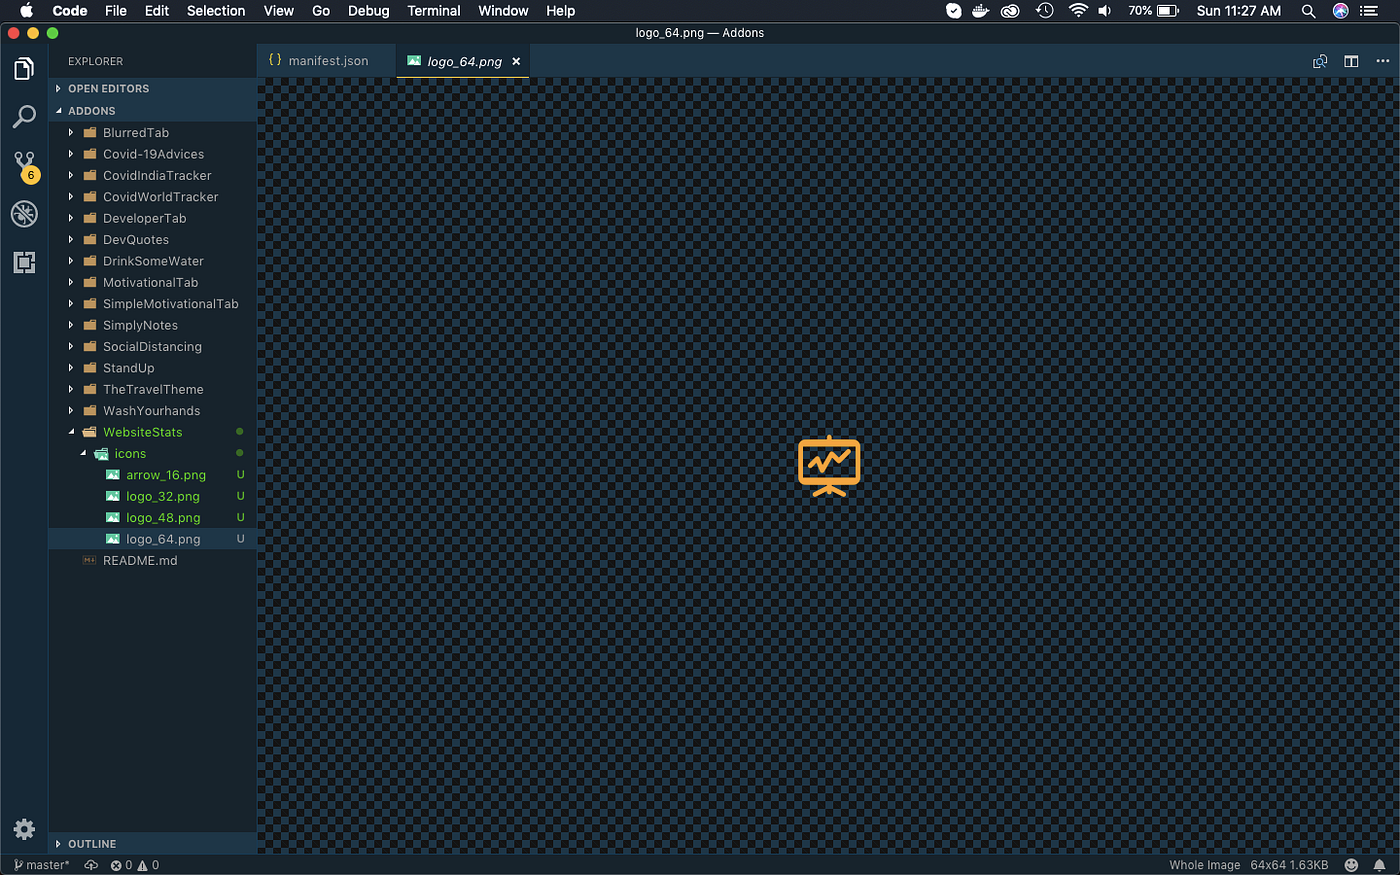Open Siri from the menu bar
The height and width of the screenshot is (875, 1400).
[1340, 11]
